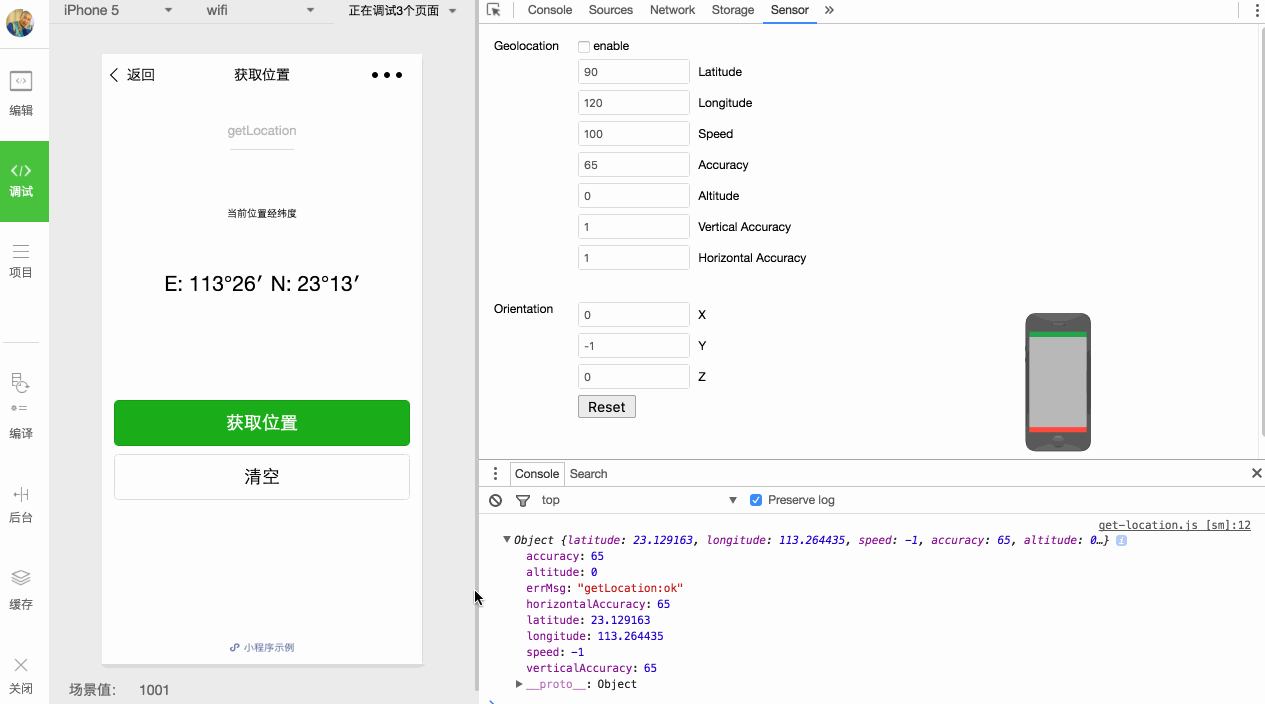
Task: Toggle the Preserve log checkbox
Action: coord(756,500)
